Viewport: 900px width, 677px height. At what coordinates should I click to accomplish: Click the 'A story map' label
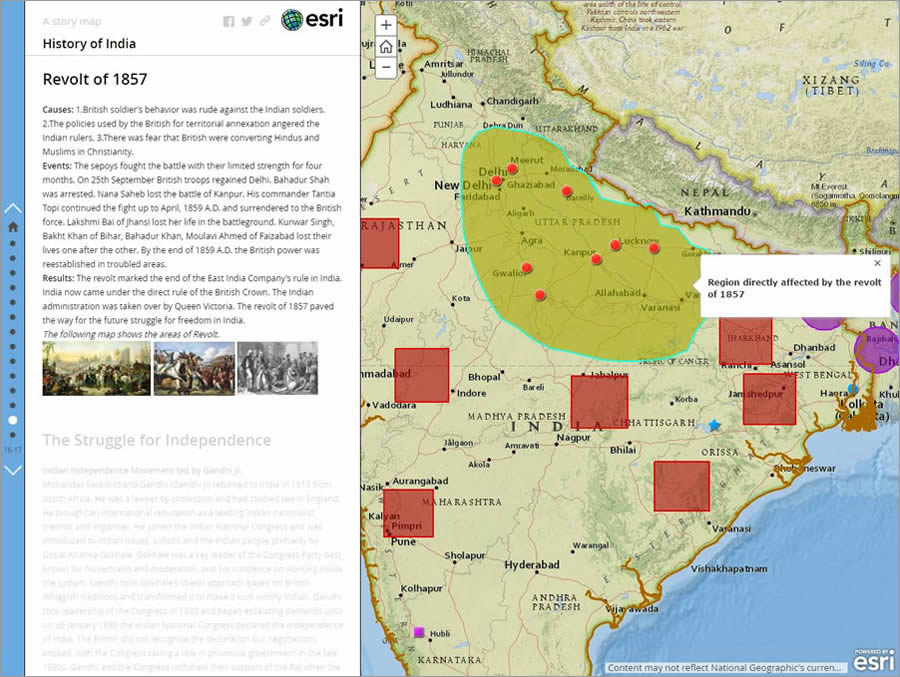coord(72,22)
